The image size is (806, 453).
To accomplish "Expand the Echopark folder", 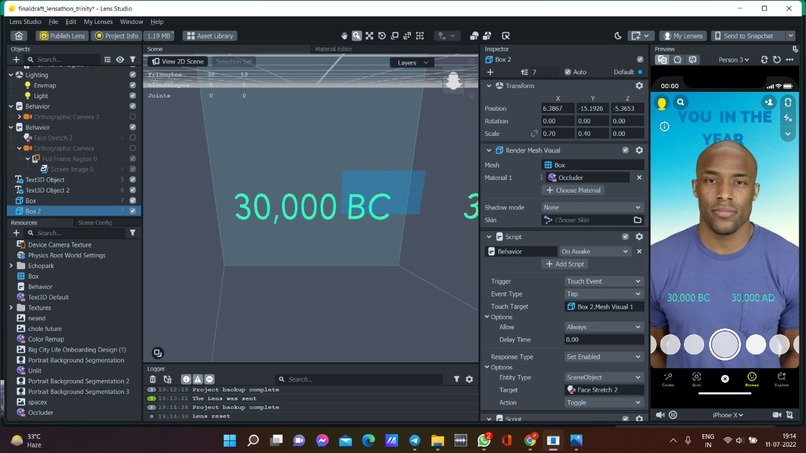I will tap(11, 266).
